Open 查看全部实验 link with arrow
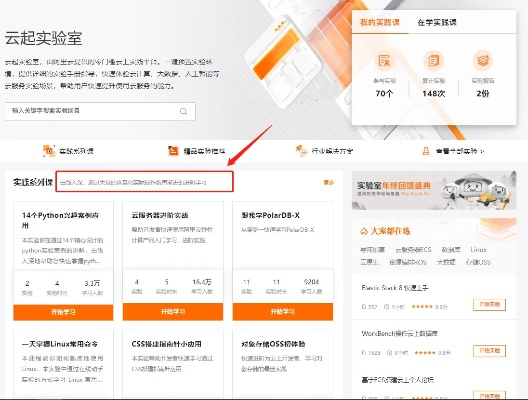This screenshot has width=528, height=400. 453,151
